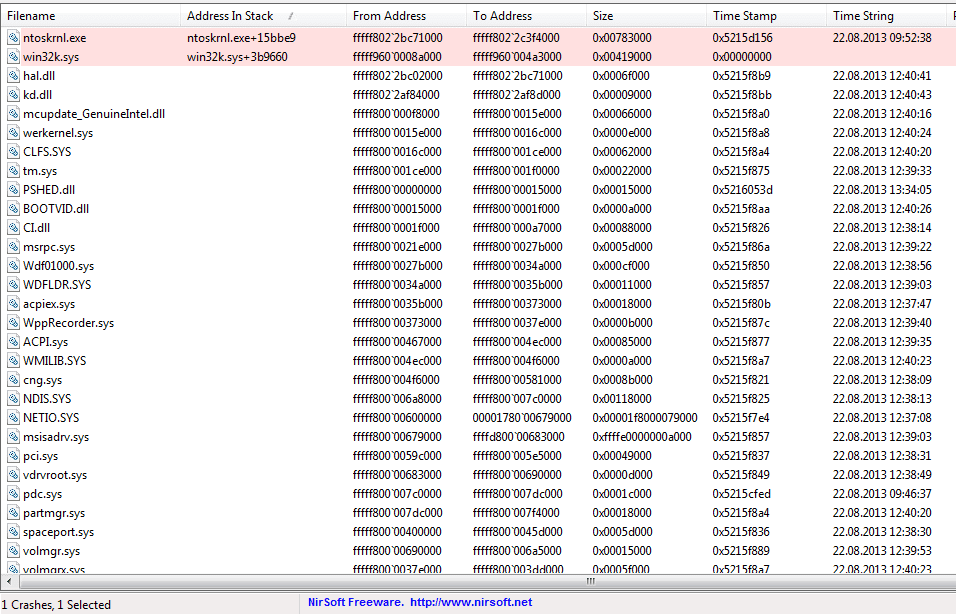
Task: Click the '1 Crashes, 1 Selected' status text
Action: tap(56, 605)
